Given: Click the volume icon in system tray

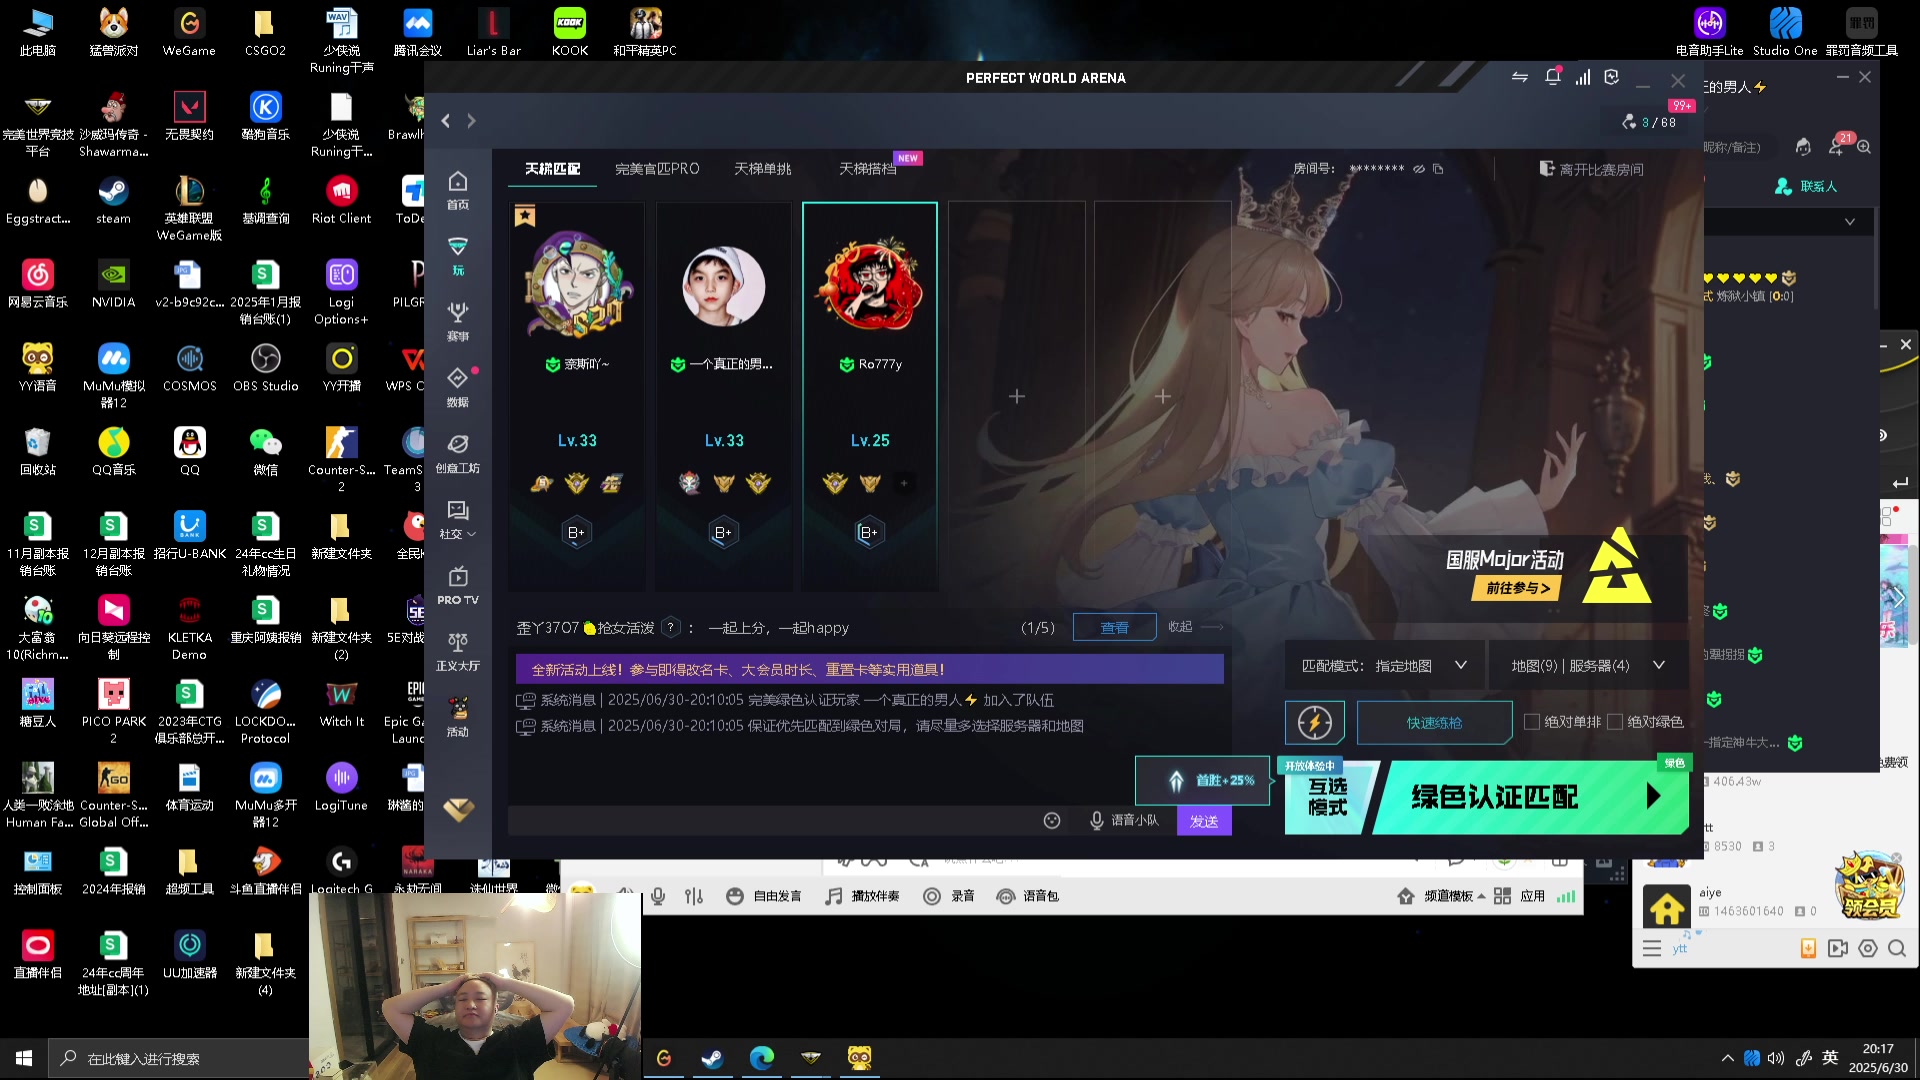Looking at the screenshot, I should (1776, 1058).
